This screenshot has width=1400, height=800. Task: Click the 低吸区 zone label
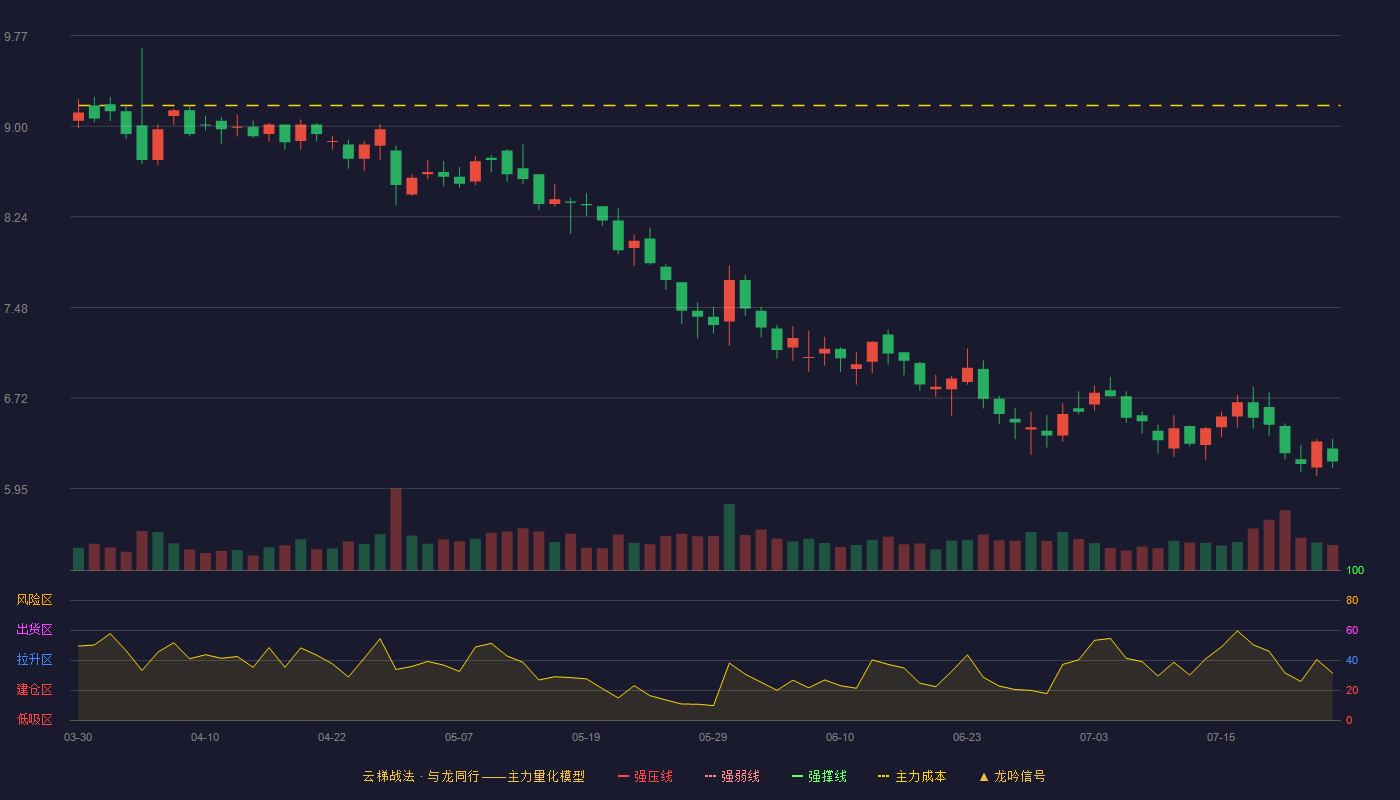[x=34, y=719]
